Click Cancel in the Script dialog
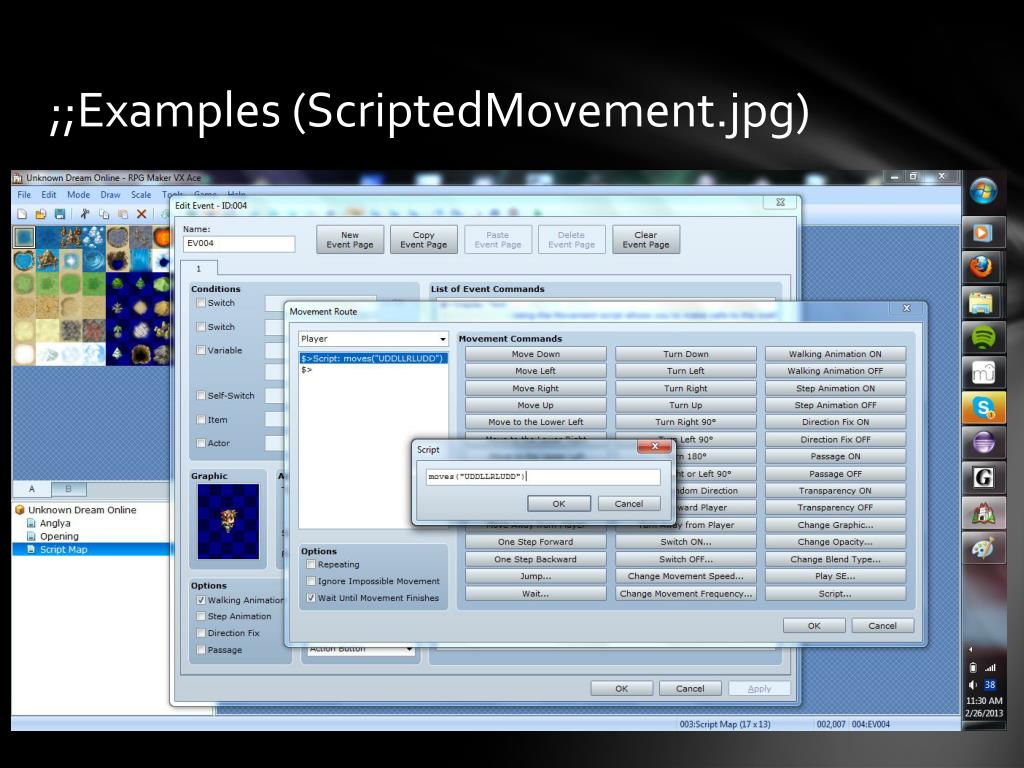1024x768 pixels. click(x=629, y=504)
